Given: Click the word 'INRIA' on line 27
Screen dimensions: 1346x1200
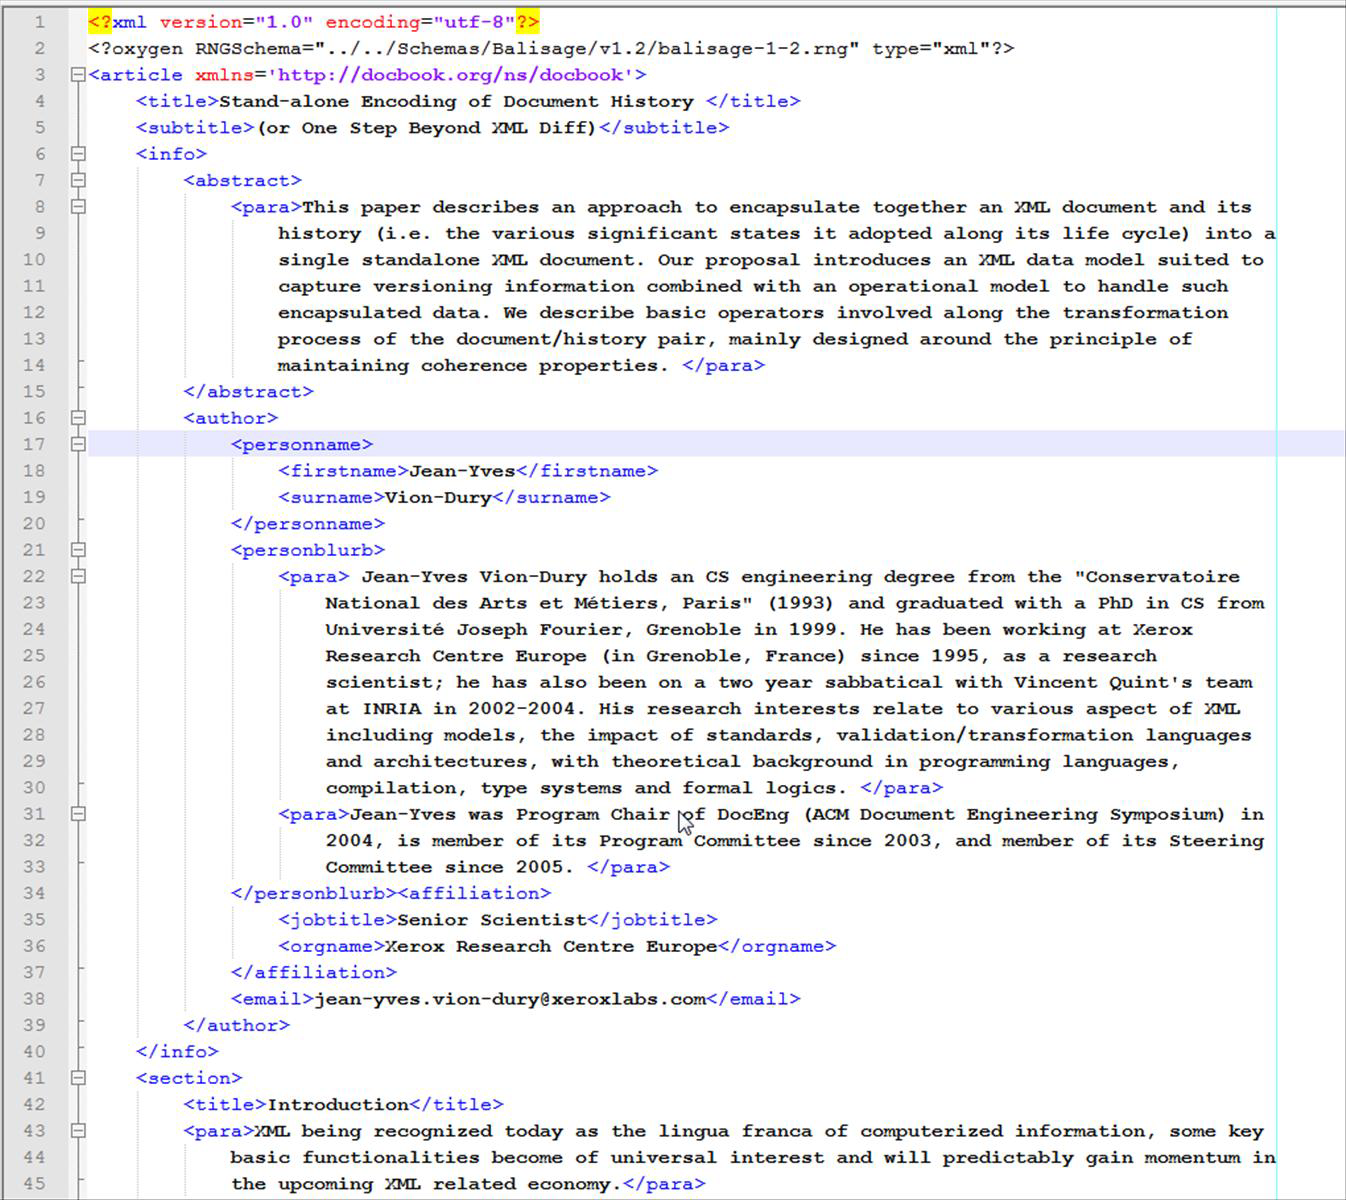Looking at the screenshot, I should click(x=392, y=709).
